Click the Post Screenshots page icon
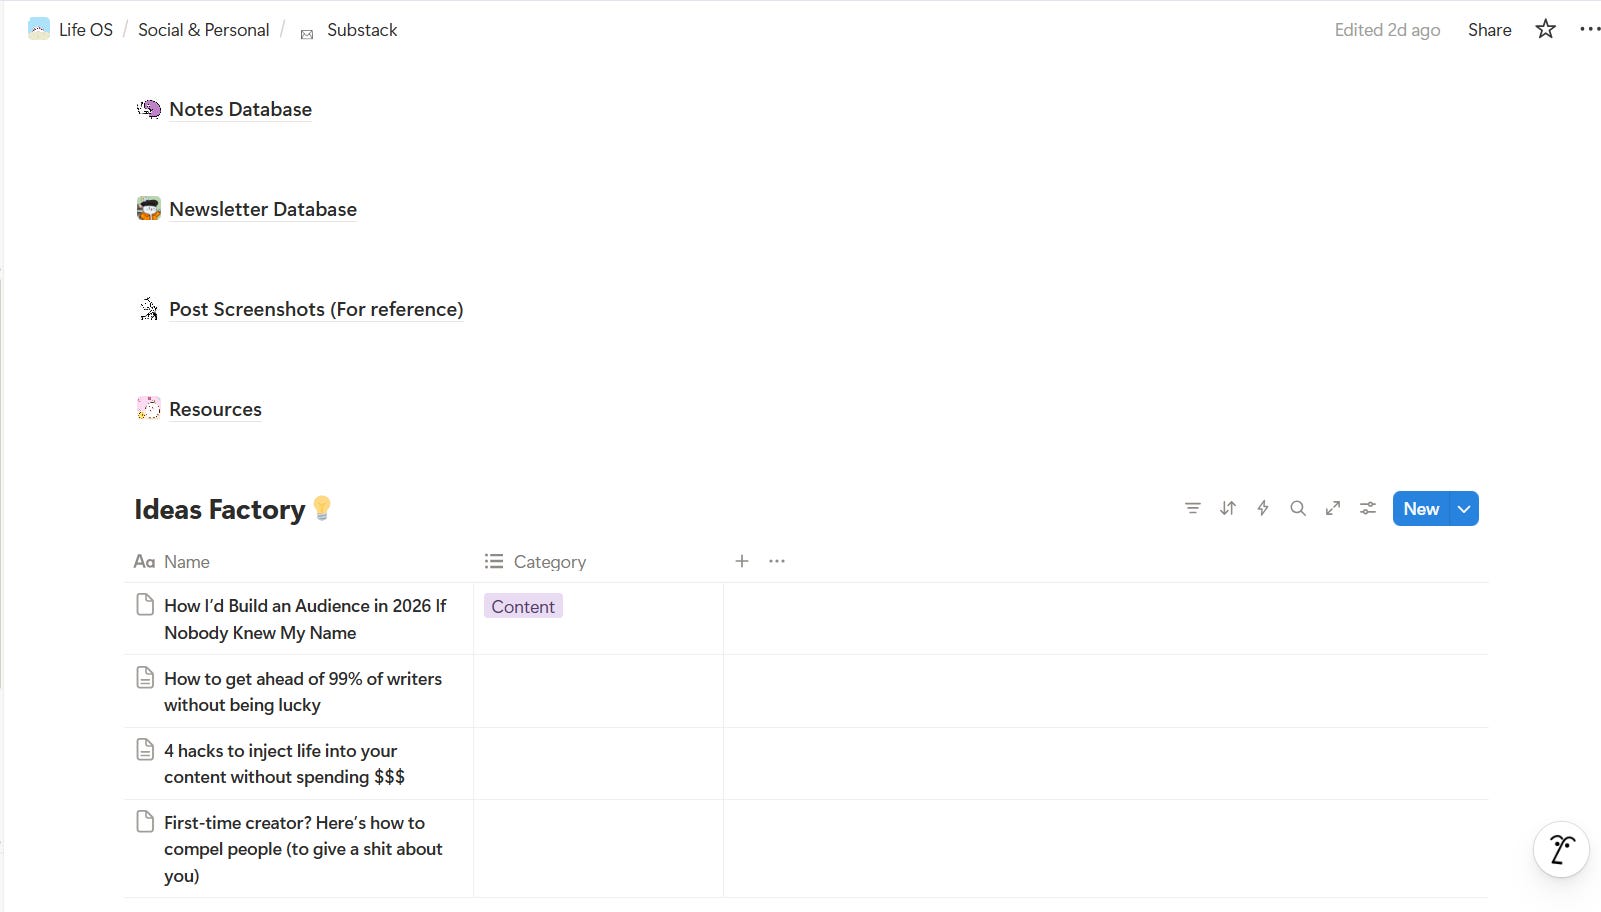 (148, 309)
